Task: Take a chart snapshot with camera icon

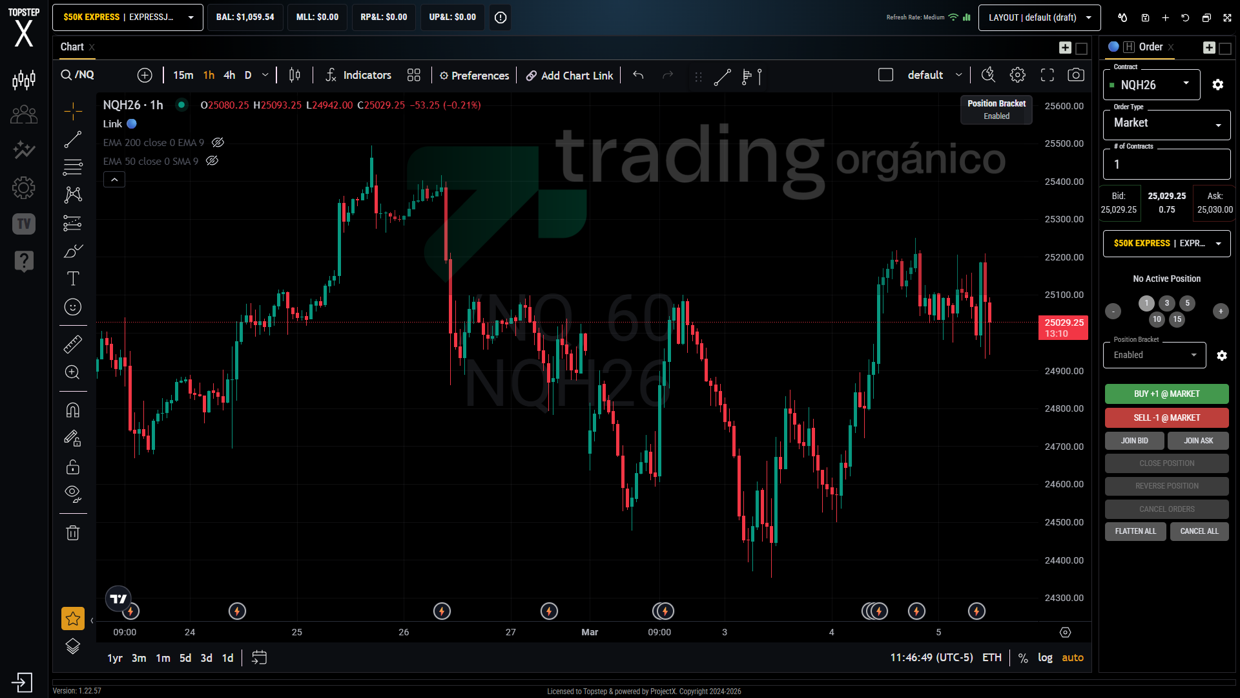Action: point(1076,75)
